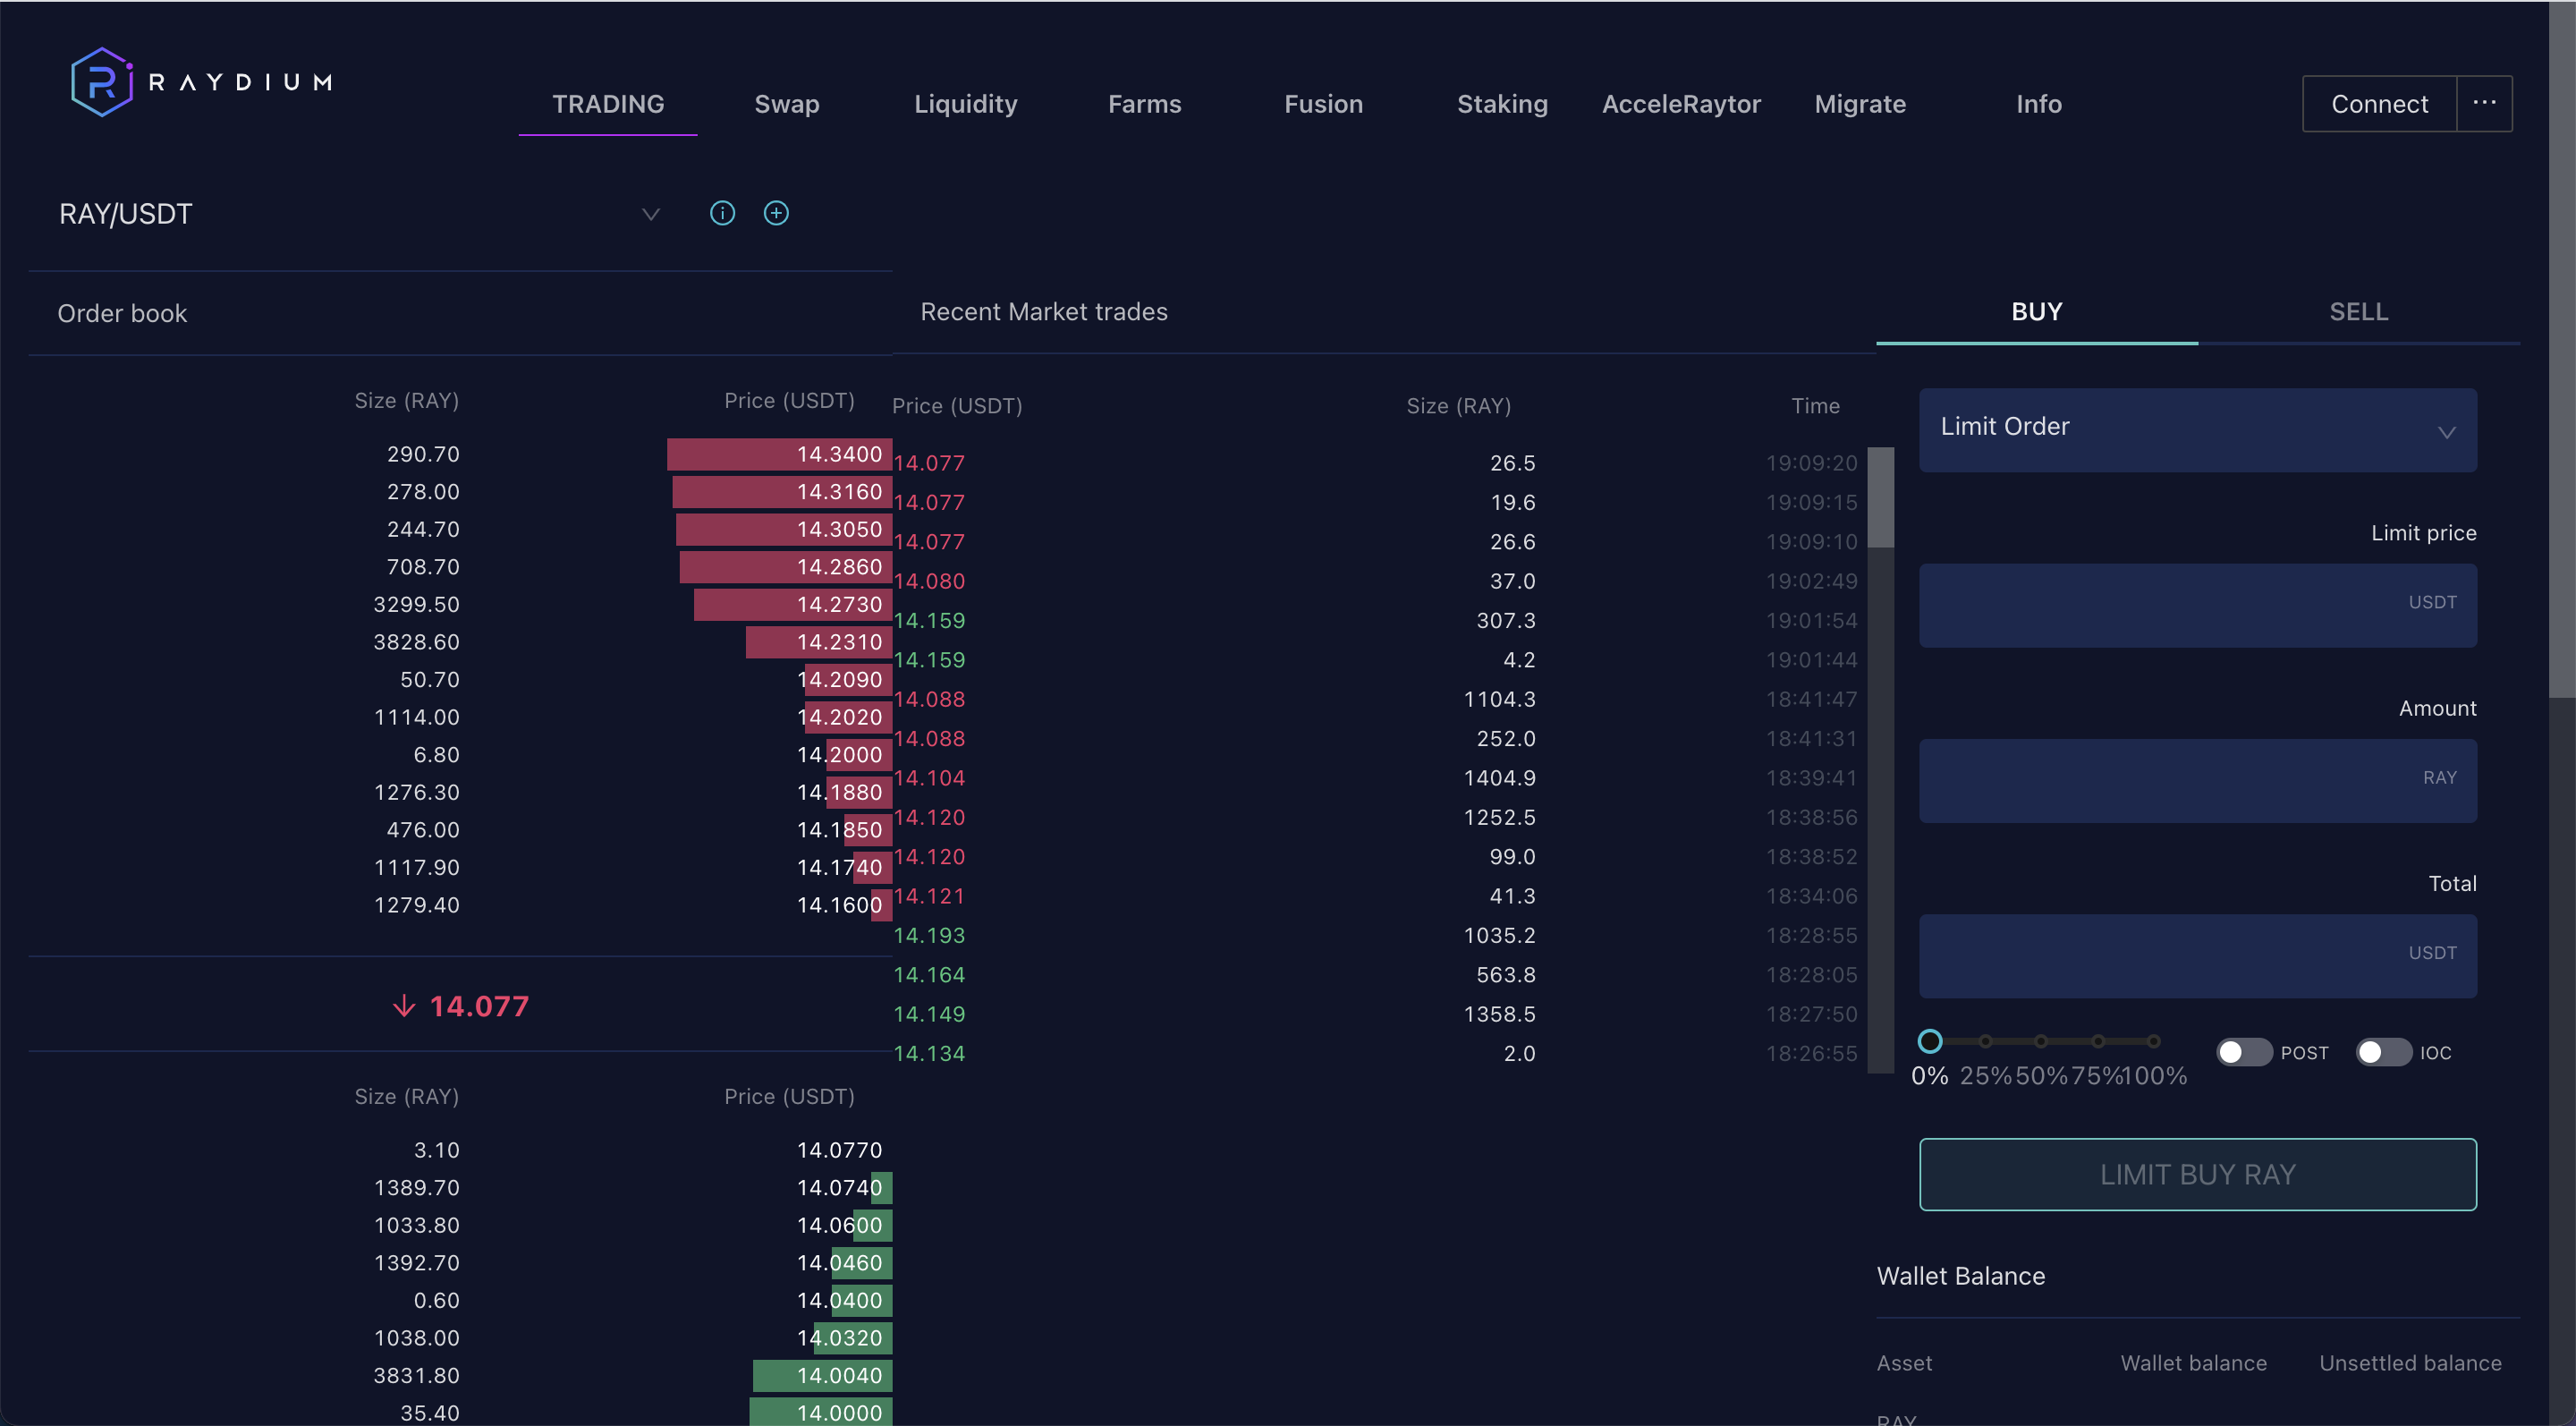This screenshot has height=1426, width=2576.
Task: Open the Limit Order type dropdown
Action: coord(2197,430)
